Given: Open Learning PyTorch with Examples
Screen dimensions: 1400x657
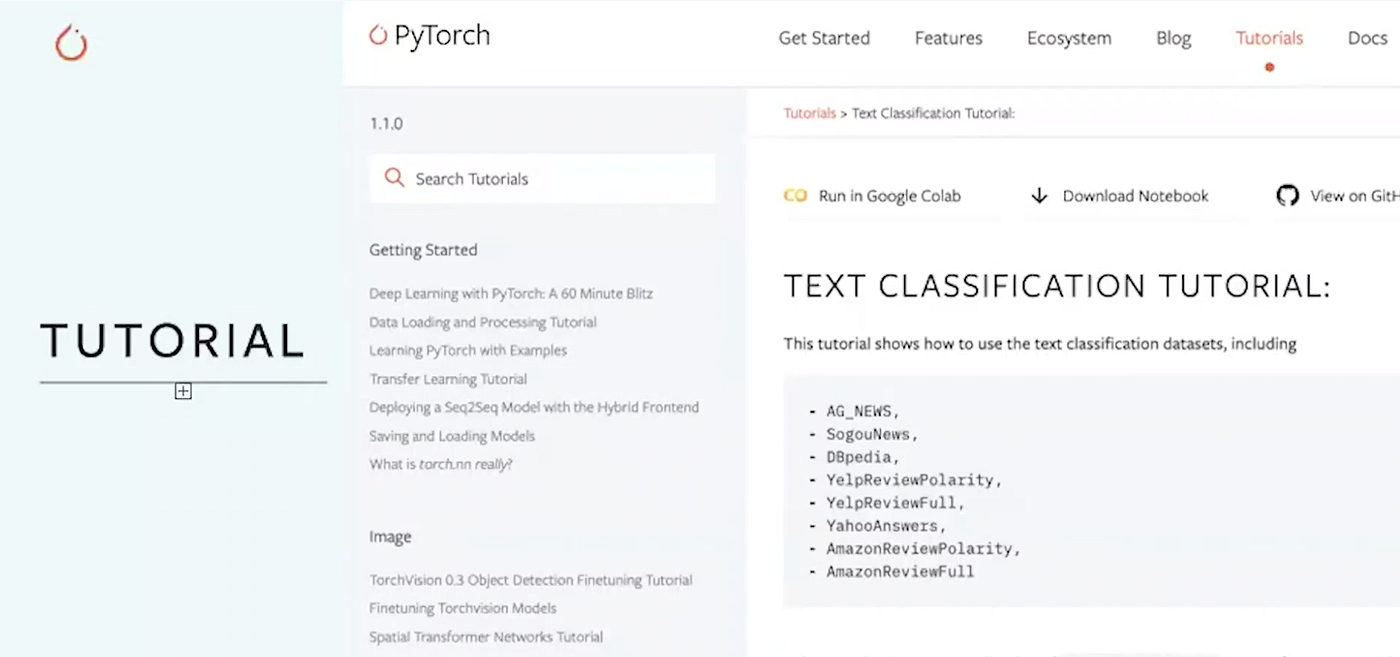Looking at the screenshot, I should coord(468,350).
